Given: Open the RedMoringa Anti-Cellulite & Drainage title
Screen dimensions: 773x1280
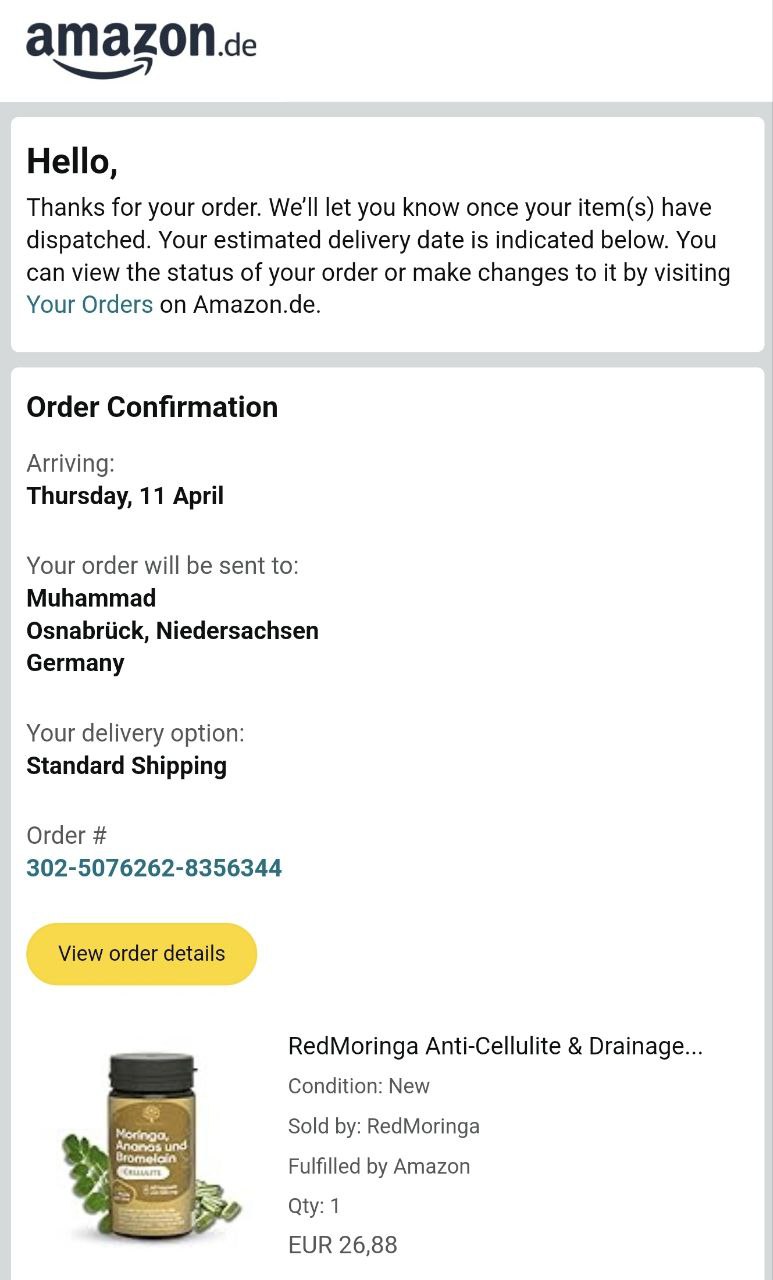Looking at the screenshot, I should pos(495,1046).
